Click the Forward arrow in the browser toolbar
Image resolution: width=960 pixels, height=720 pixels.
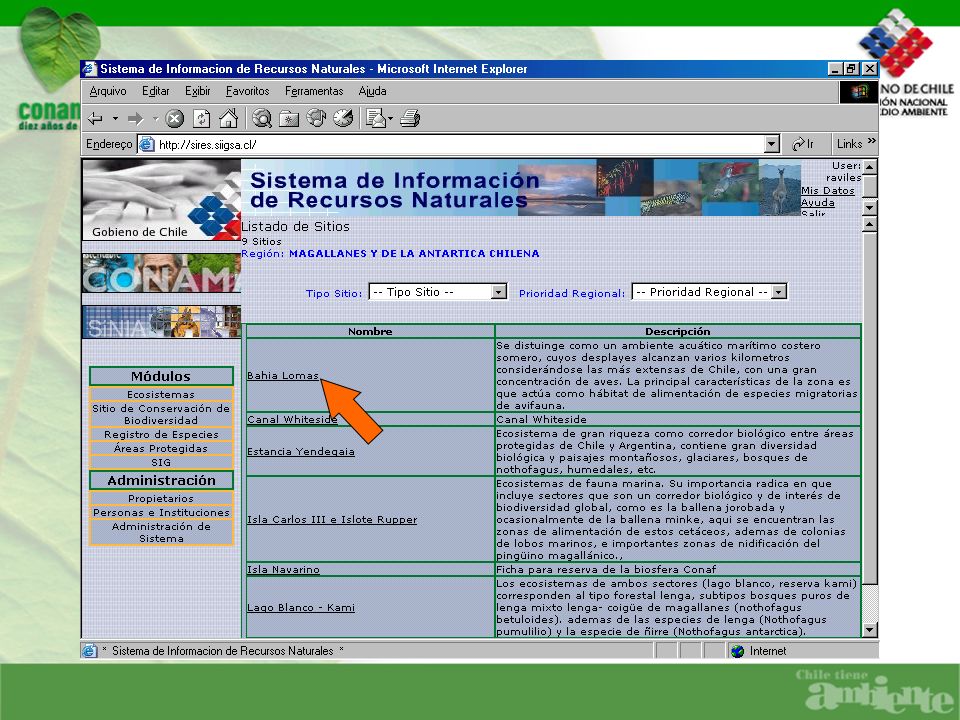(x=136, y=118)
